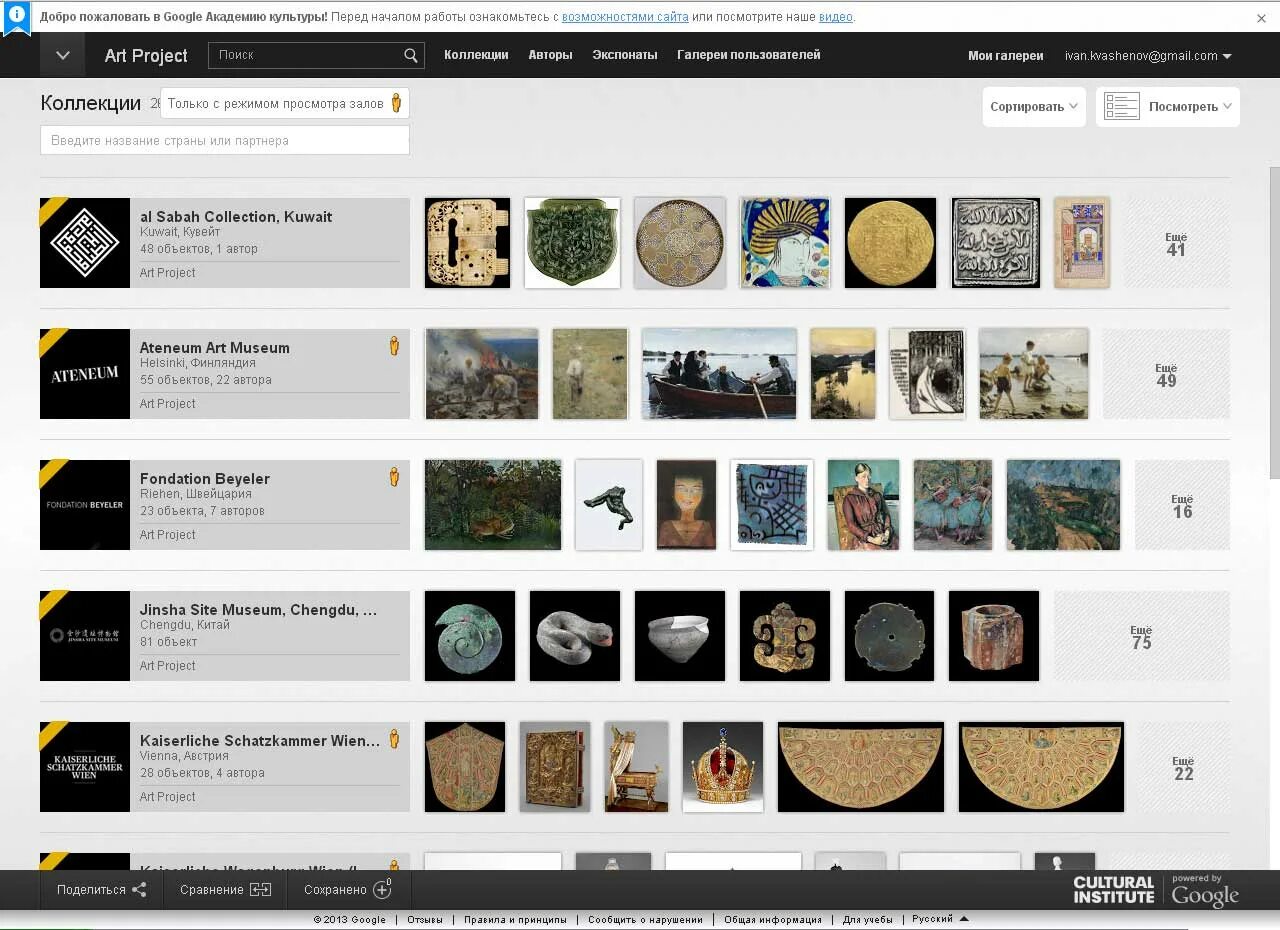Screen dimensions: 1280x930
Task: Click the blue info icon
Action: [16, 17]
